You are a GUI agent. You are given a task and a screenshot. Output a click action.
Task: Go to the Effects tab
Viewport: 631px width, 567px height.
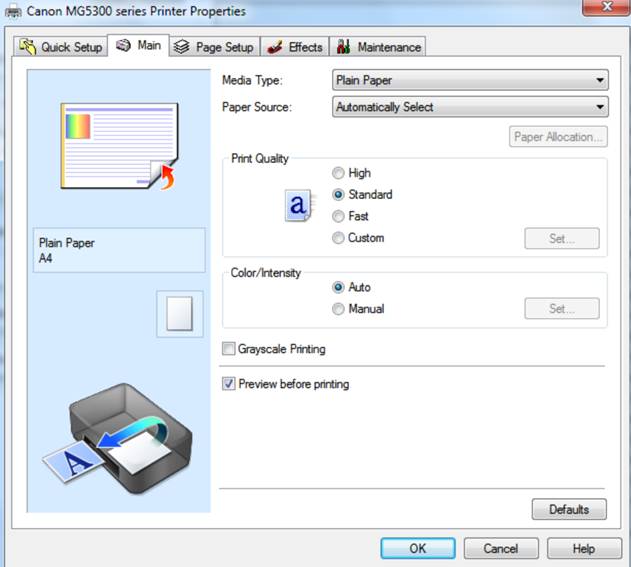[x=295, y=47]
